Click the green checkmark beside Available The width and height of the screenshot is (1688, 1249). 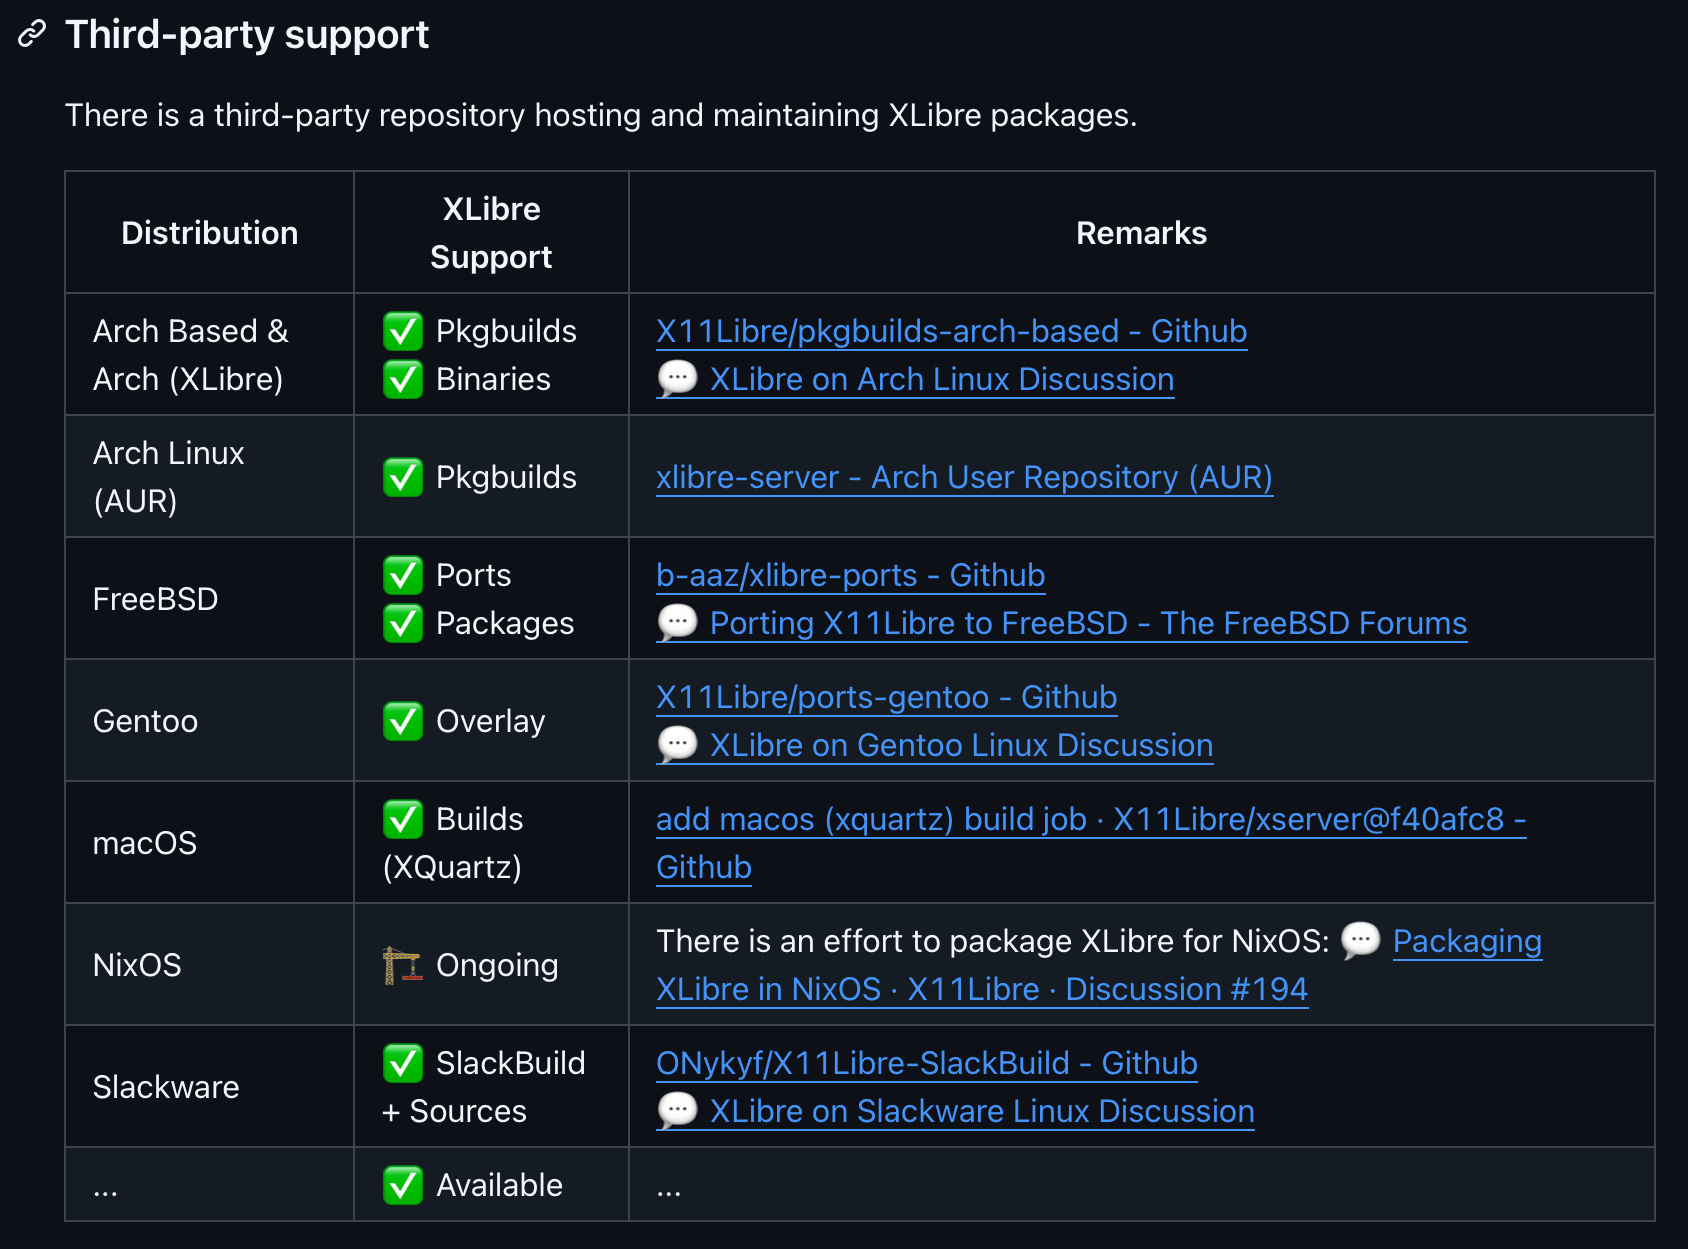pos(402,1185)
